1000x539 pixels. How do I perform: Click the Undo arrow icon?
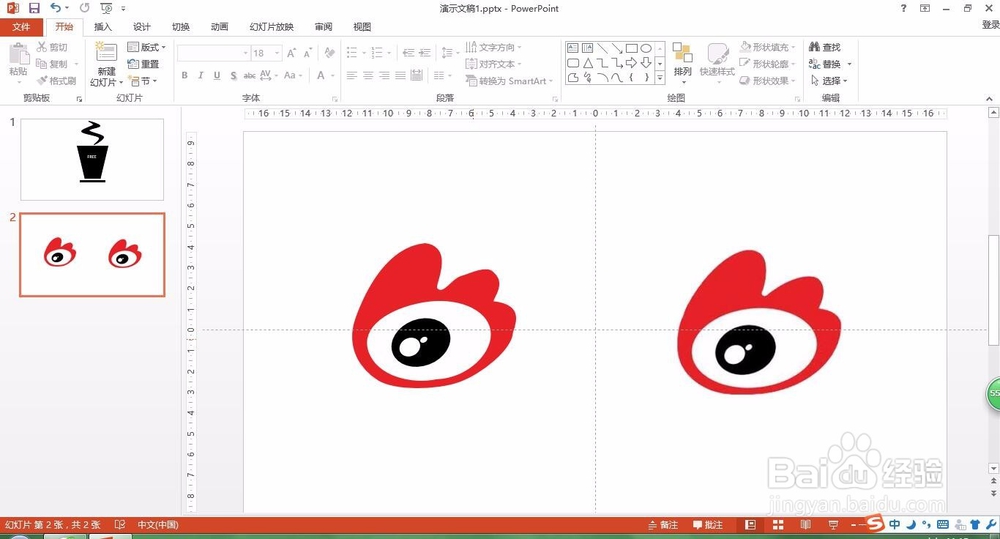(x=56, y=8)
